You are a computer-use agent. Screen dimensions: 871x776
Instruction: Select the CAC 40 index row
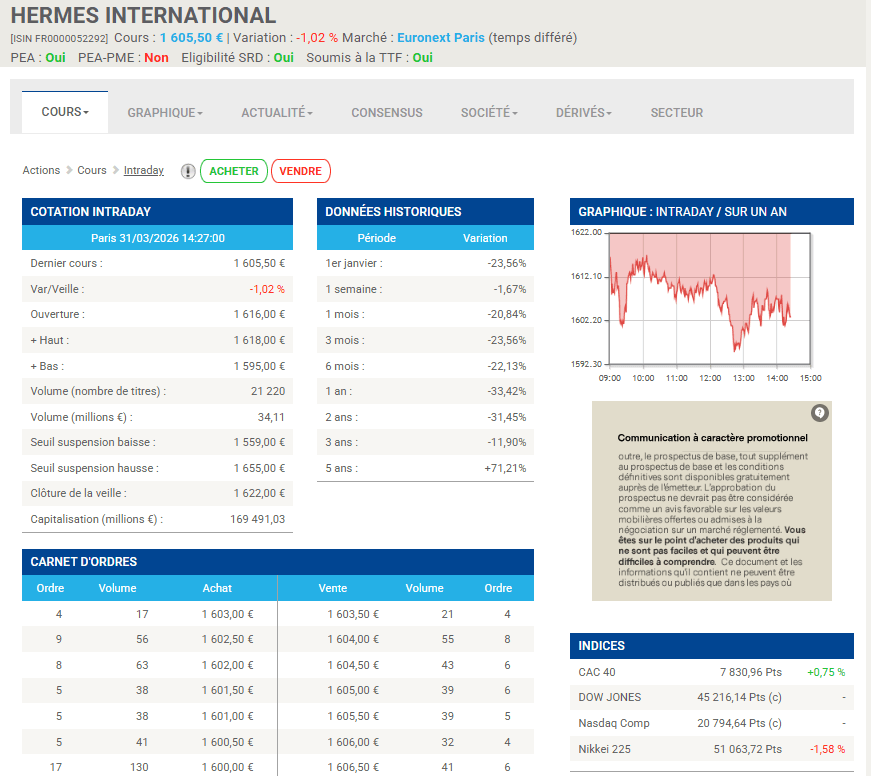(712, 672)
